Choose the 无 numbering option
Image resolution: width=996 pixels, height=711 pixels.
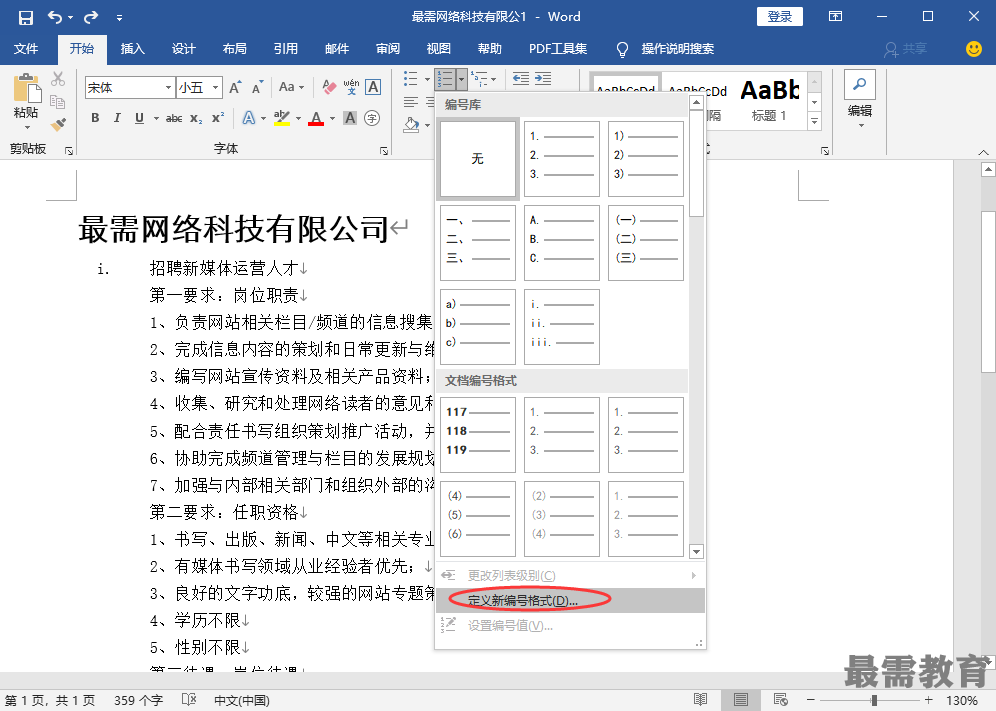click(x=478, y=159)
